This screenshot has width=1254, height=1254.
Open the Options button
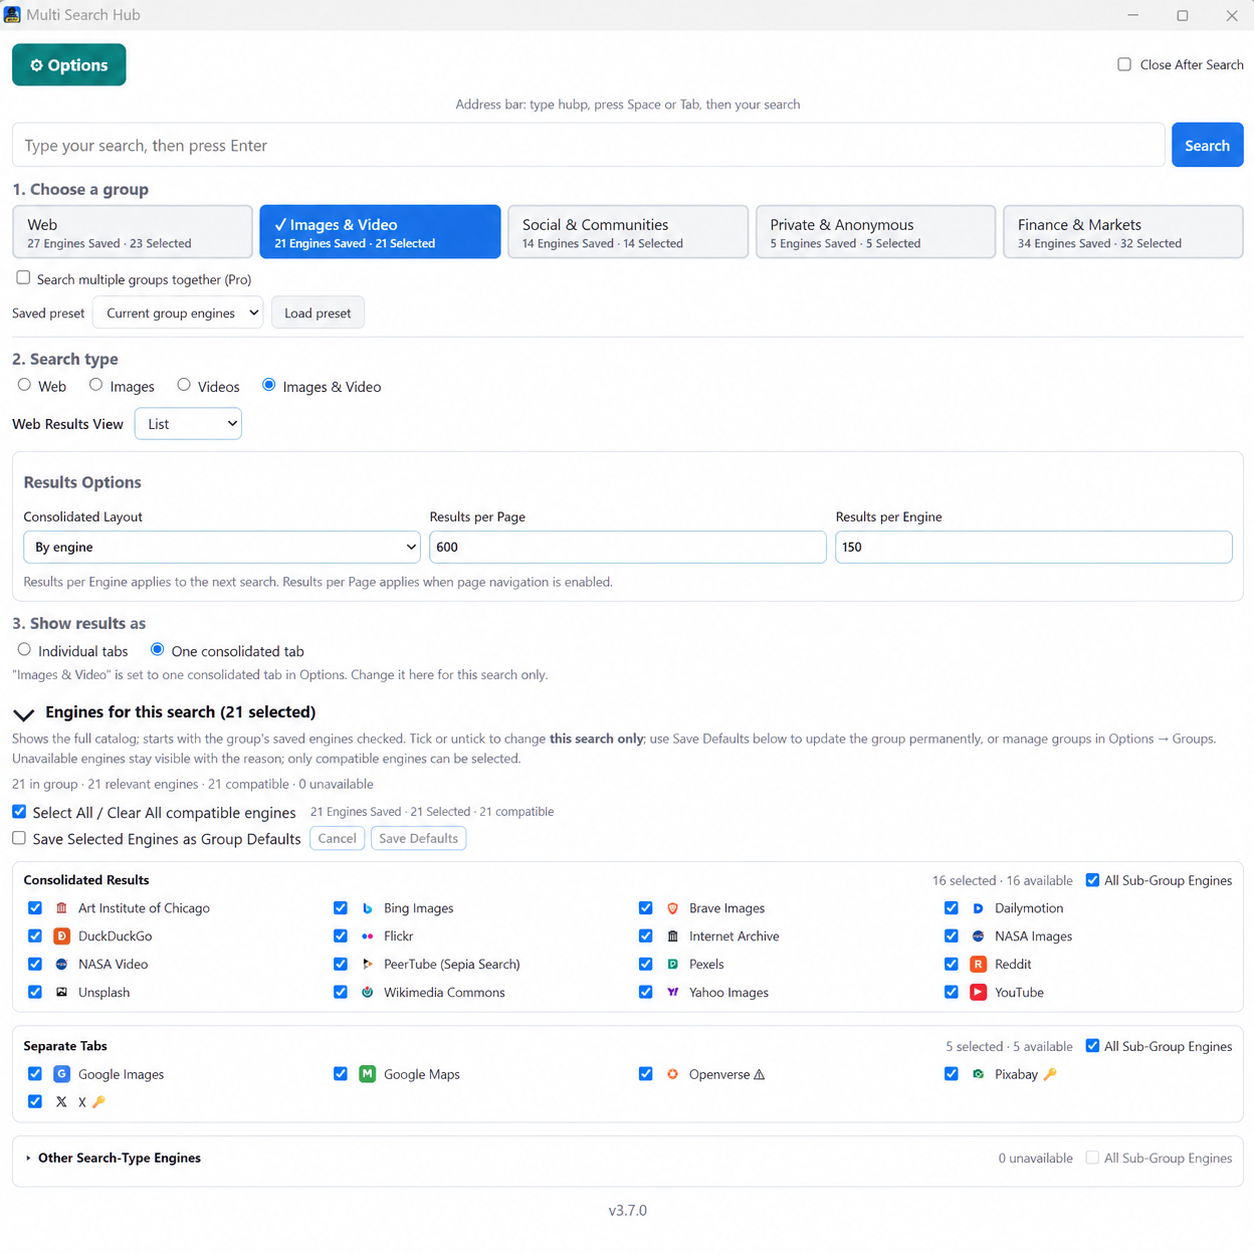tap(69, 65)
